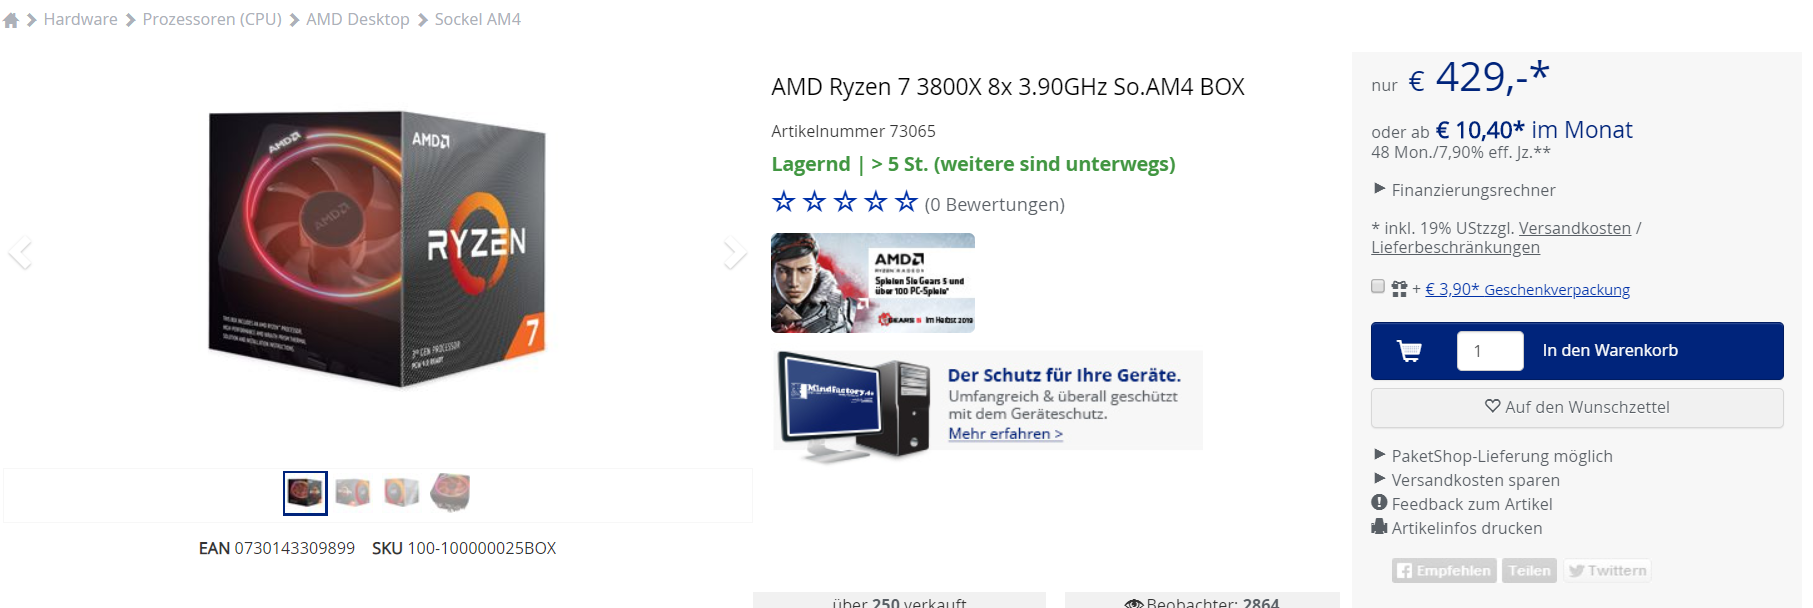Rate with fifth star
Screen dimensions: 1813x608
906,202
